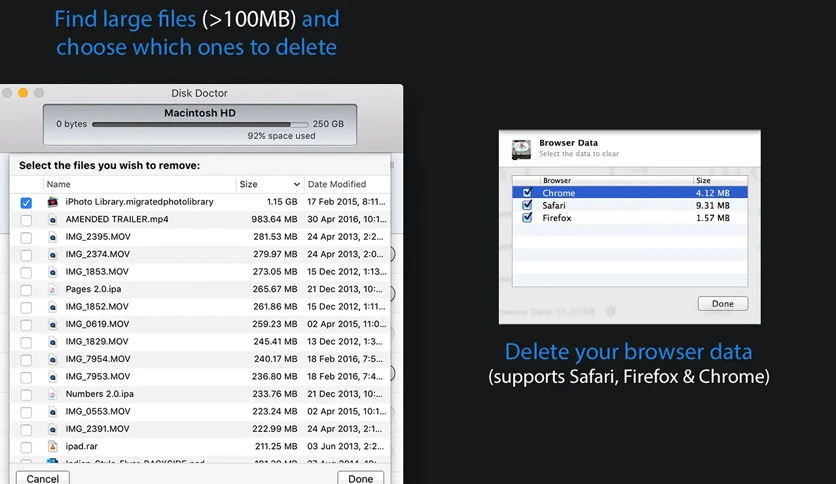Click the ipad.rar archive icon
Screen dimensions: 836x484
pyautogui.click(x=52, y=447)
